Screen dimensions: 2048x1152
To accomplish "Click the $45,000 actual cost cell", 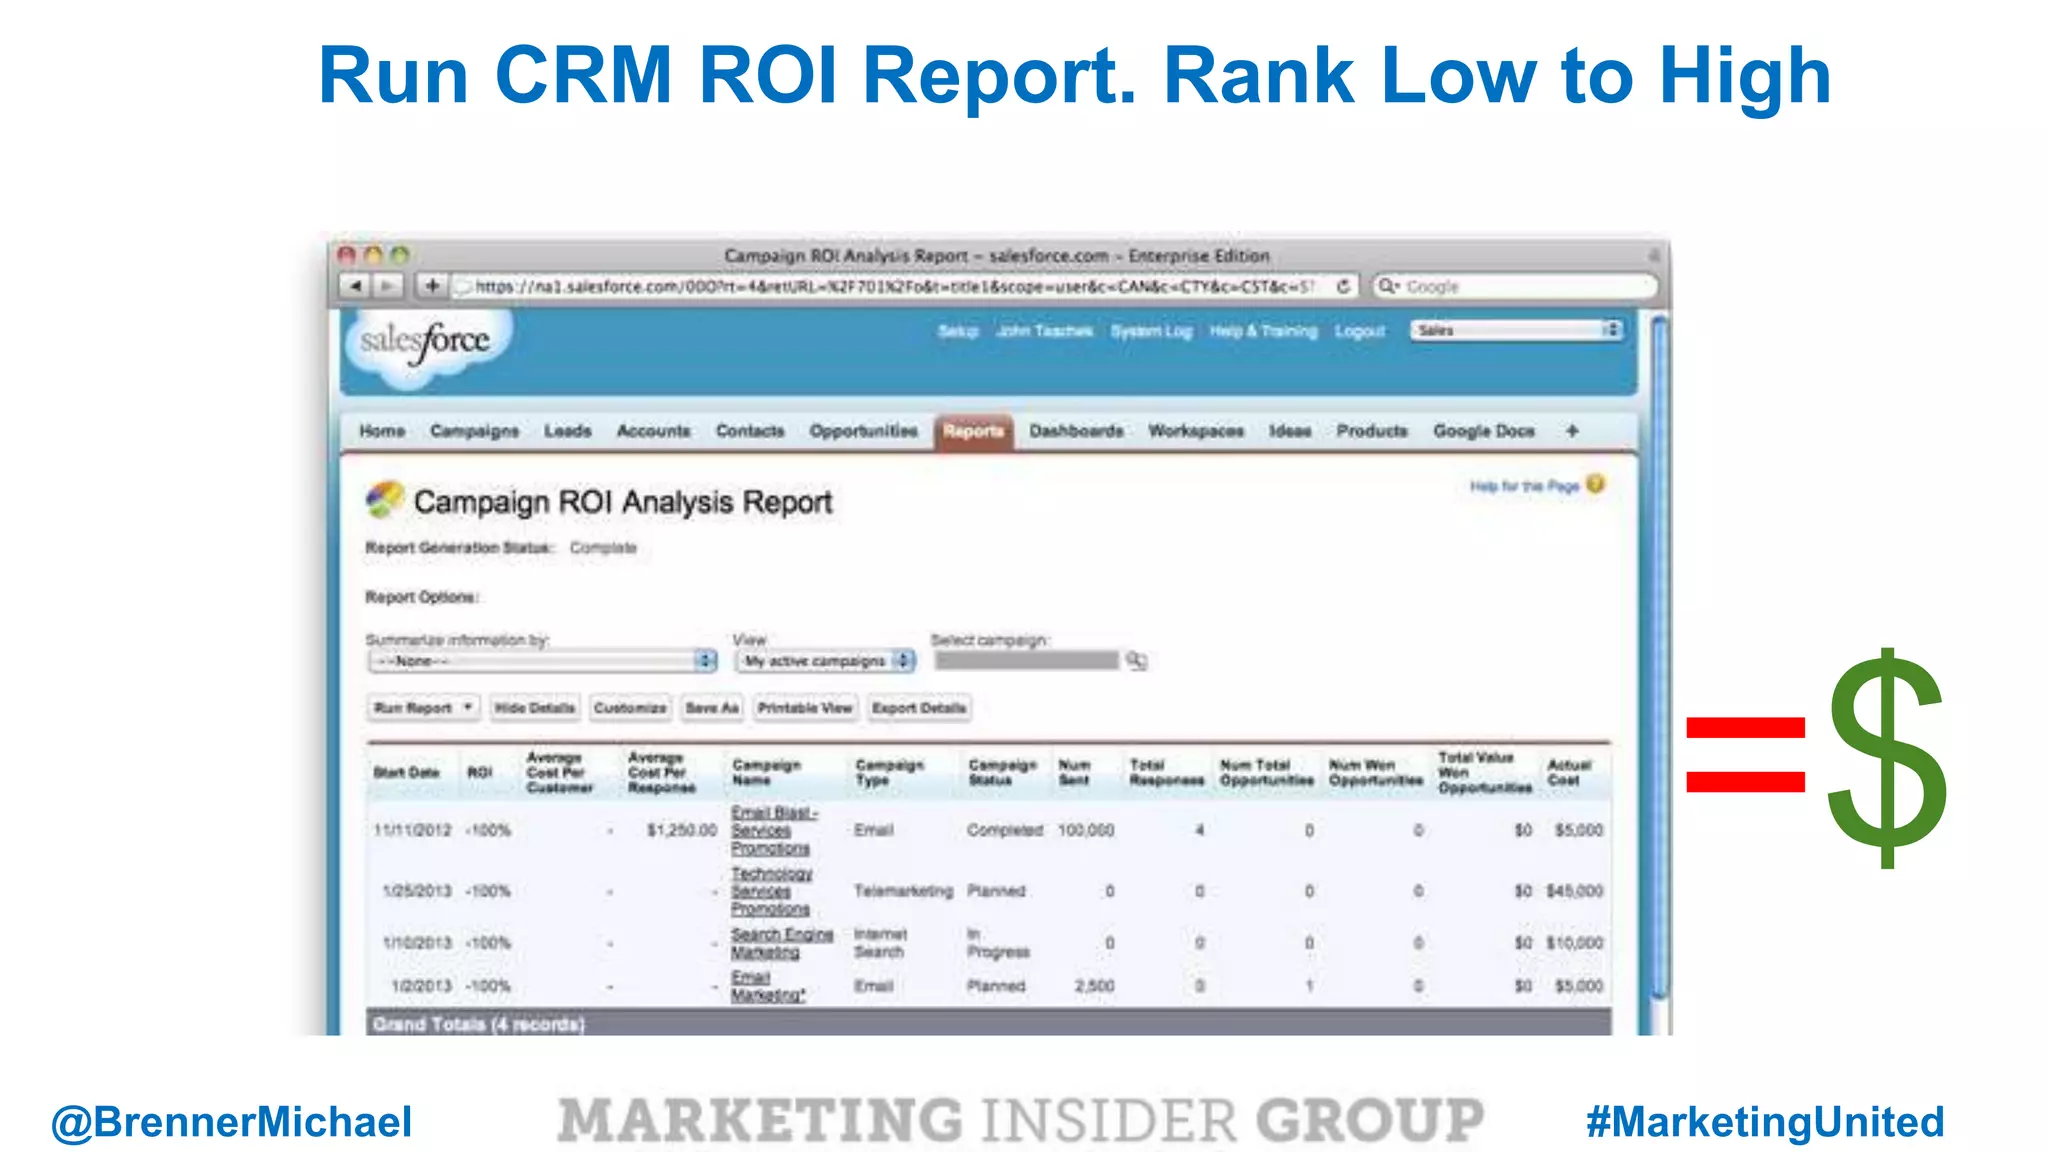I will point(1574,891).
